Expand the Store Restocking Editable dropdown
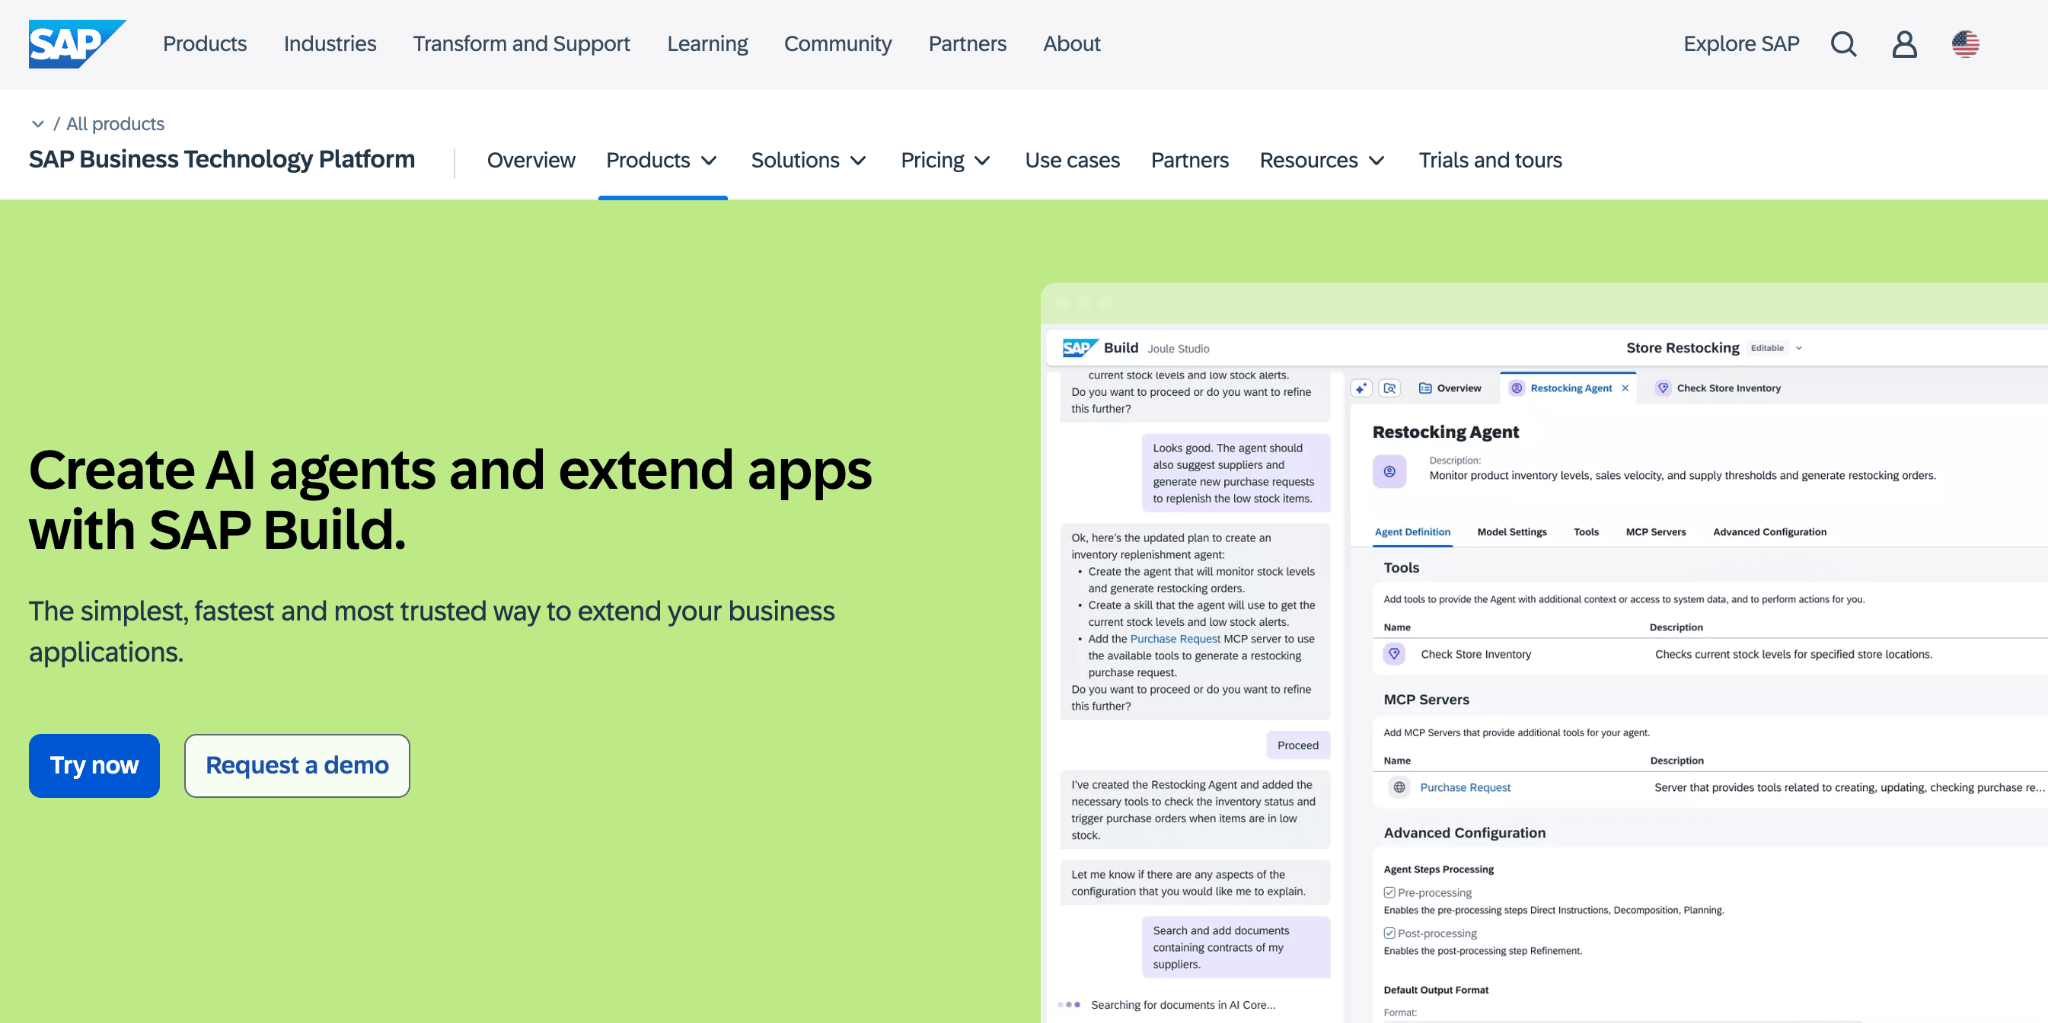Image resolution: width=2048 pixels, height=1023 pixels. pos(1799,348)
